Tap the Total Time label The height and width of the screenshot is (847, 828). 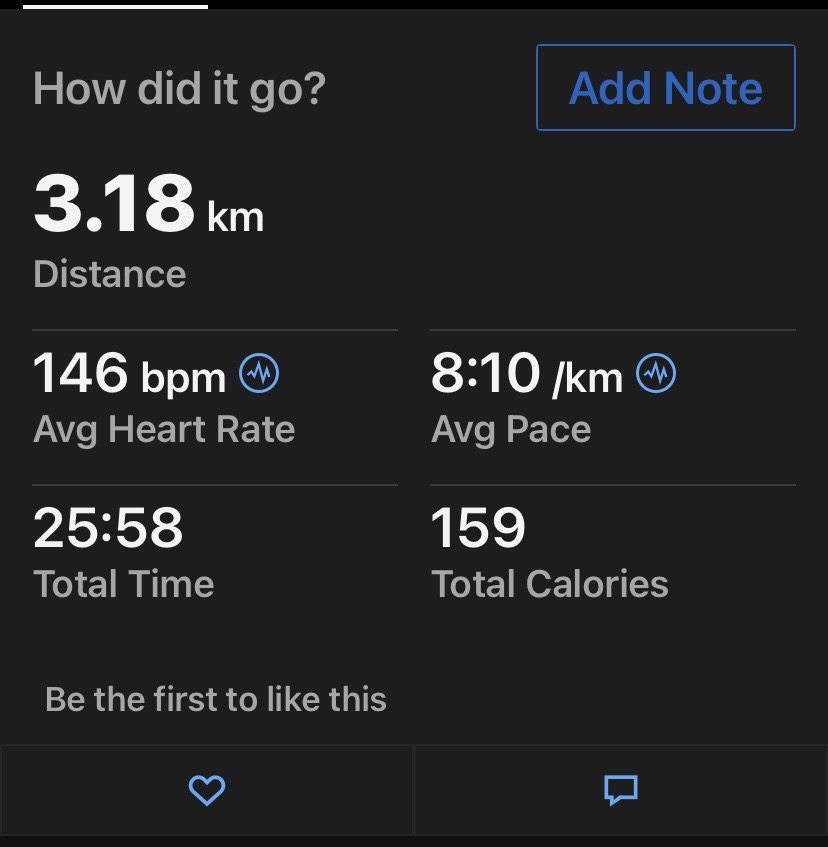click(x=124, y=584)
